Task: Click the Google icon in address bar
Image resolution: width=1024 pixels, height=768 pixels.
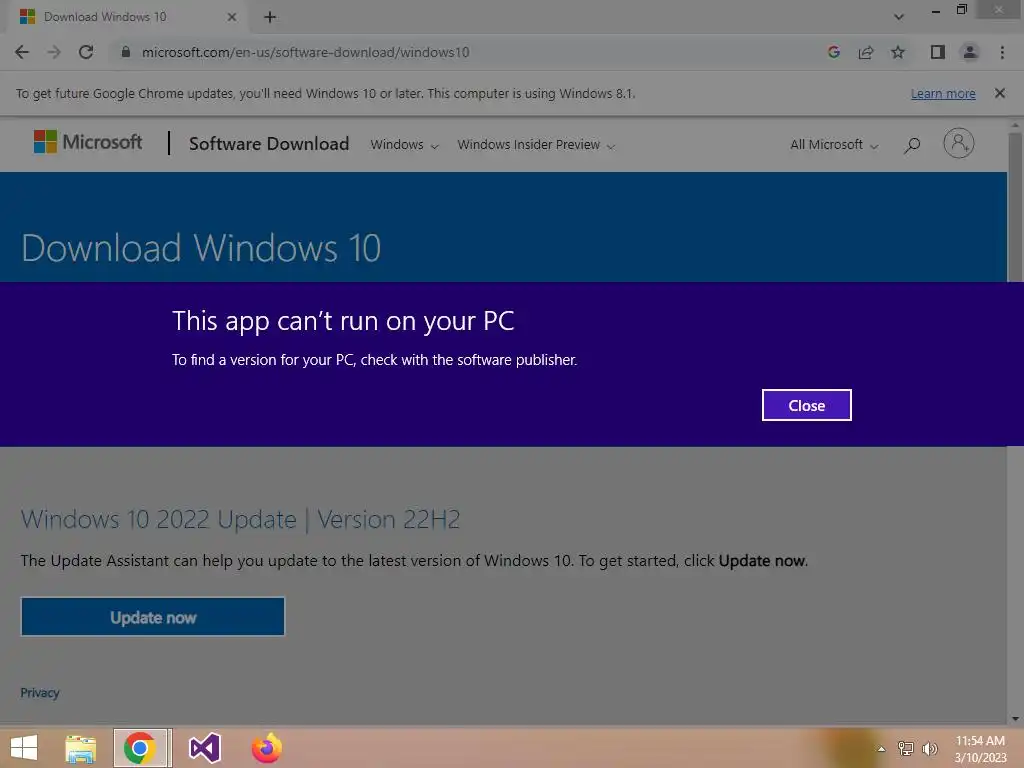Action: click(833, 52)
